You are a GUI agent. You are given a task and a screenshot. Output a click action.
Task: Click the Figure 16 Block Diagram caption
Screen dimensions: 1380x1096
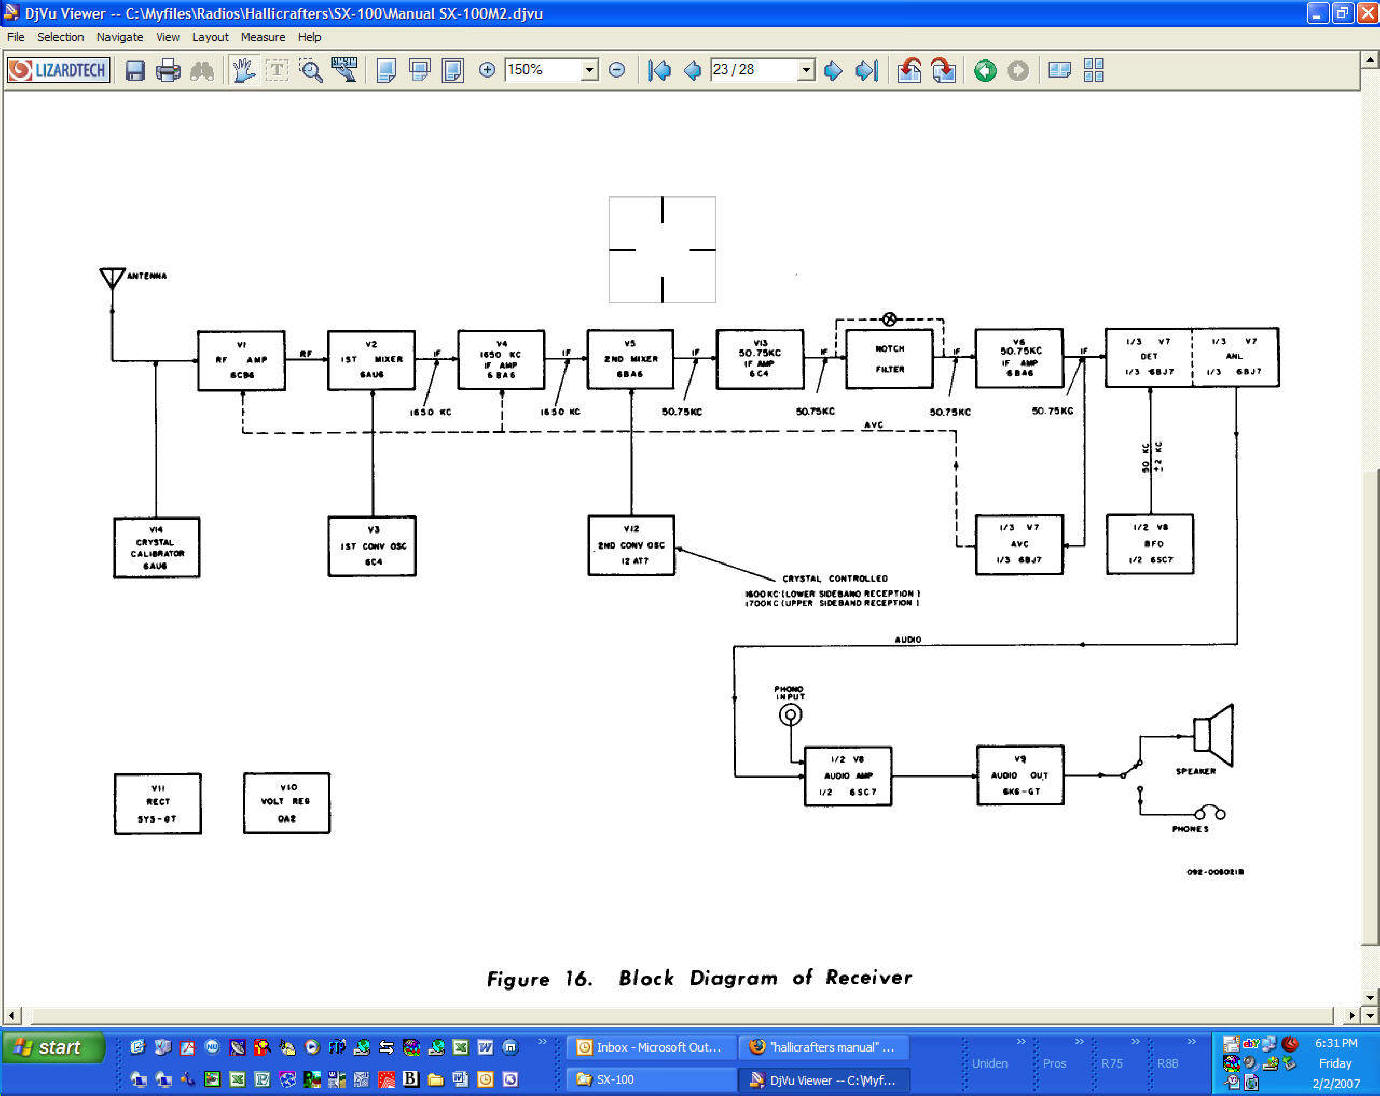coord(699,978)
